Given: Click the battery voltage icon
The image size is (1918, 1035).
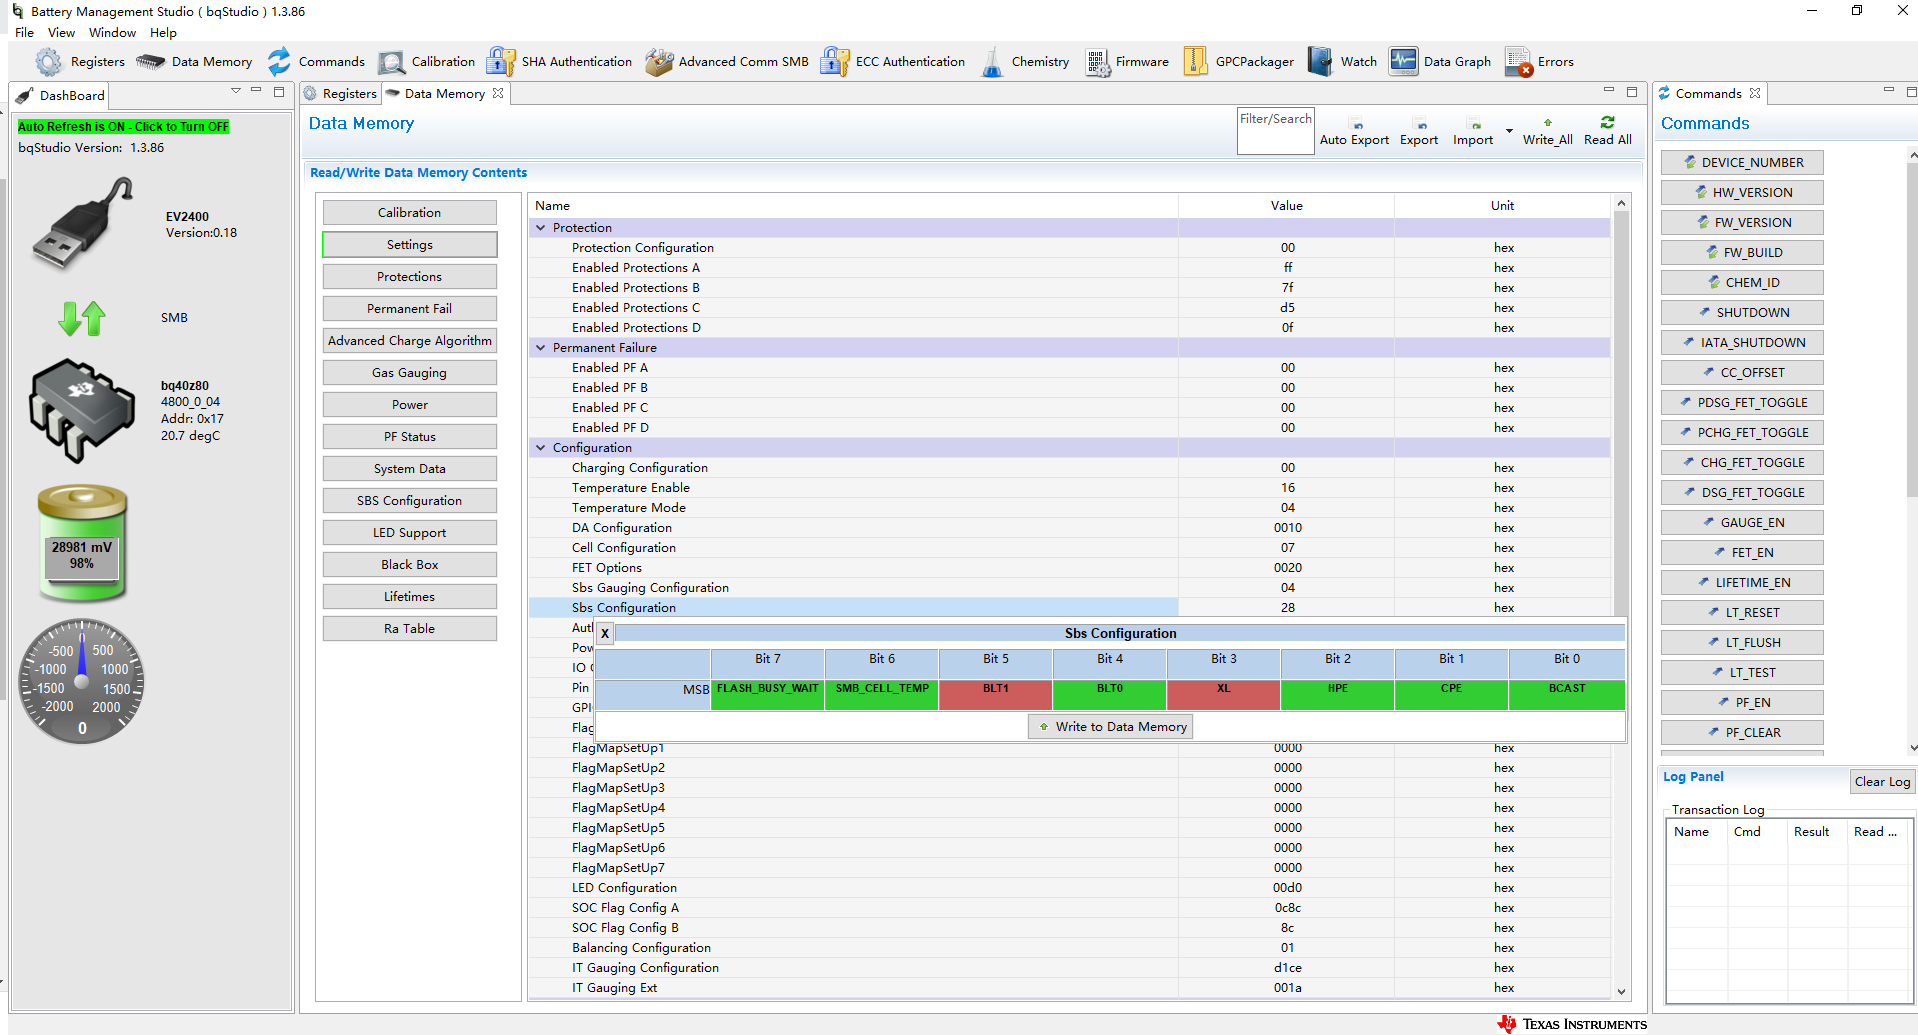Looking at the screenshot, I should (x=82, y=543).
